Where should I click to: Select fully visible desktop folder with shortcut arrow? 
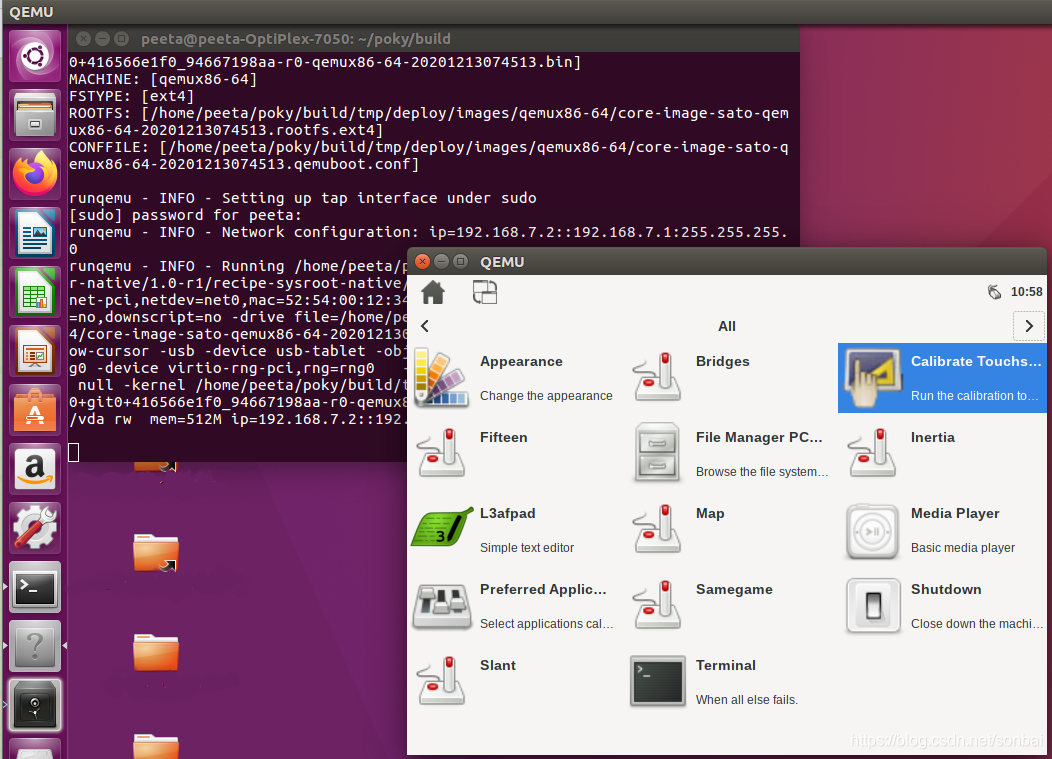point(156,553)
